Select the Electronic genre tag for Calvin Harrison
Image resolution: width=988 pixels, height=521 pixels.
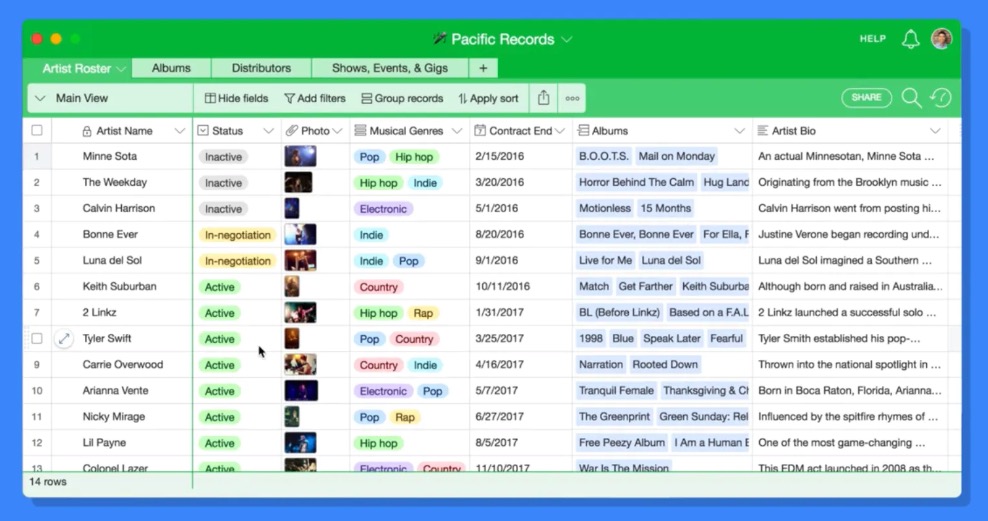point(383,209)
